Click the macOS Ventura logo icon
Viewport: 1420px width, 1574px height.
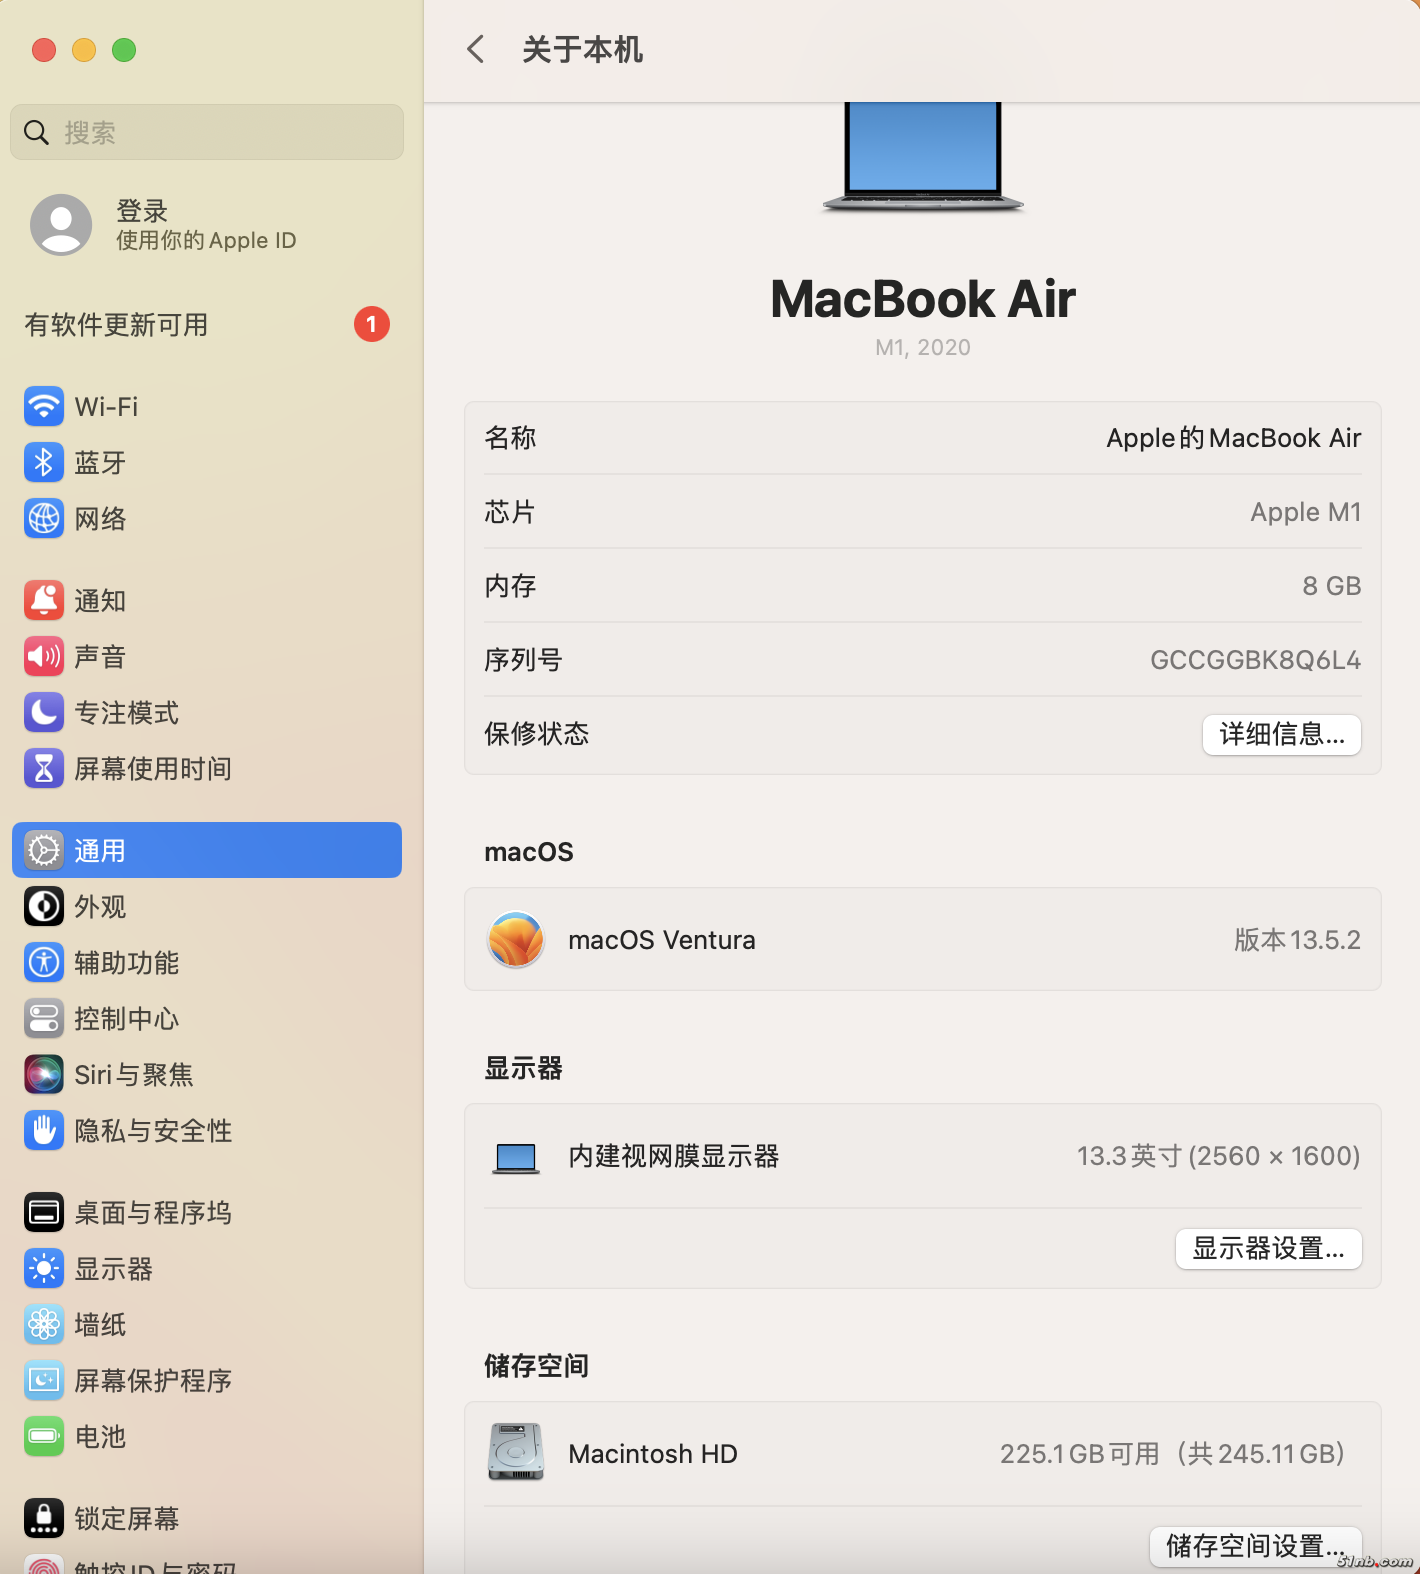516,939
